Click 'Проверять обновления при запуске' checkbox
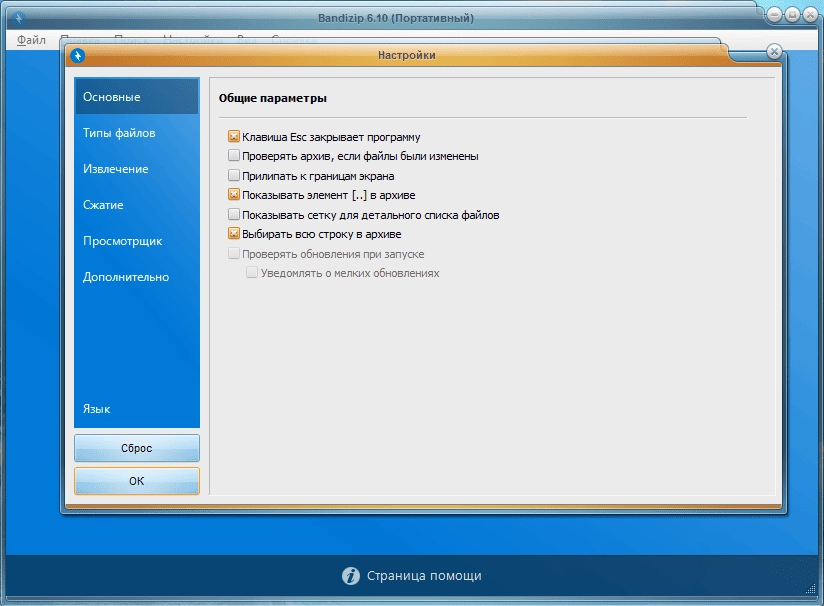 point(234,253)
